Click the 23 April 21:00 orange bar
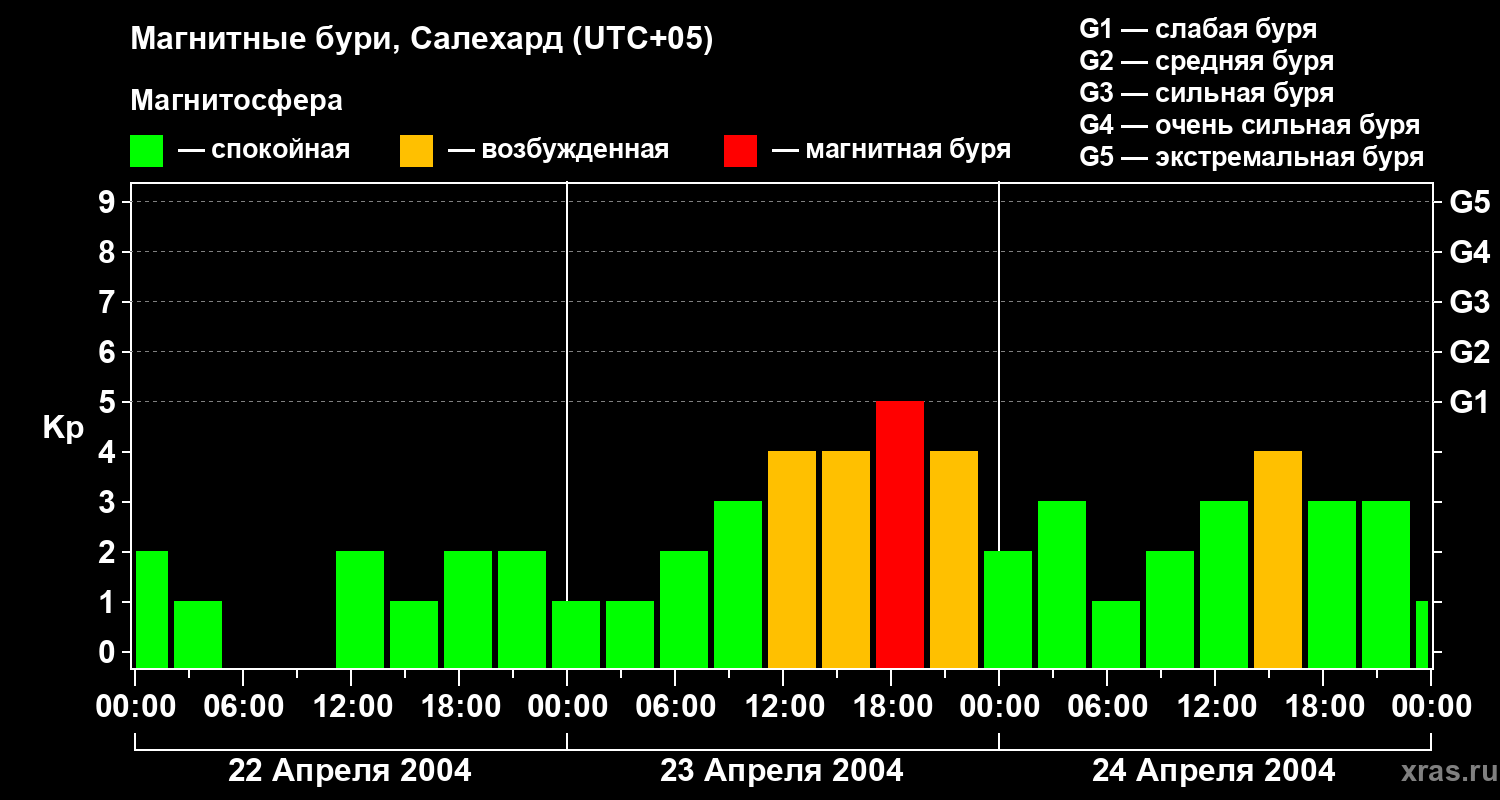The height and width of the screenshot is (800, 1500). coord(954,560)
